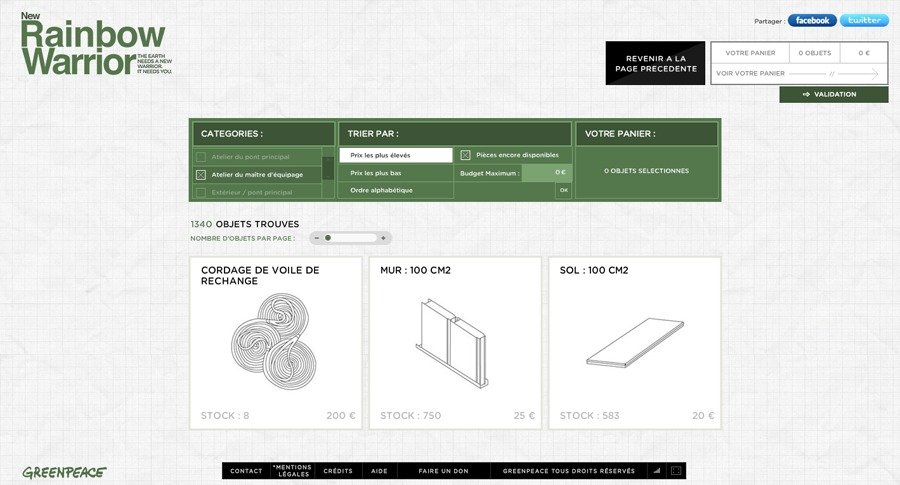The height and width of the screenshot is (485, 900).
Task: Click the Greenpeace logo in the footer
Action: (x=64, y=471)
